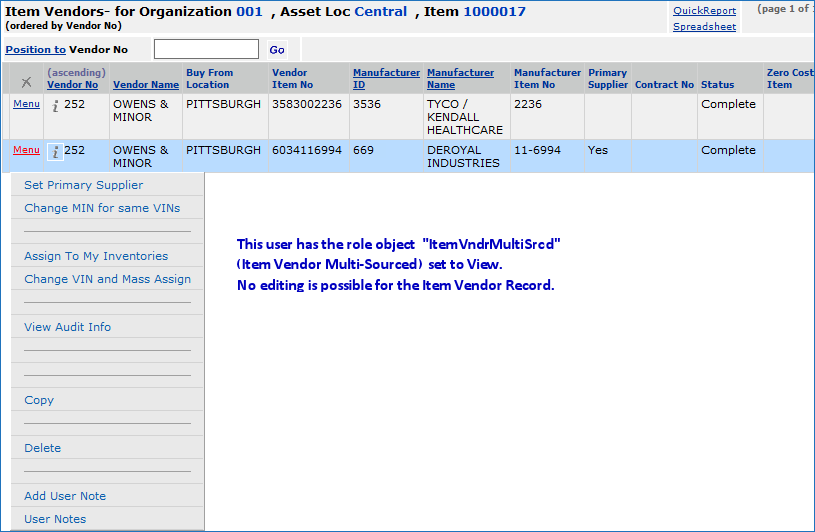Open Menu for the Tyco Kendall row
Image resolution: width=815 pixels, height=532 pixels.
point(26,104)
